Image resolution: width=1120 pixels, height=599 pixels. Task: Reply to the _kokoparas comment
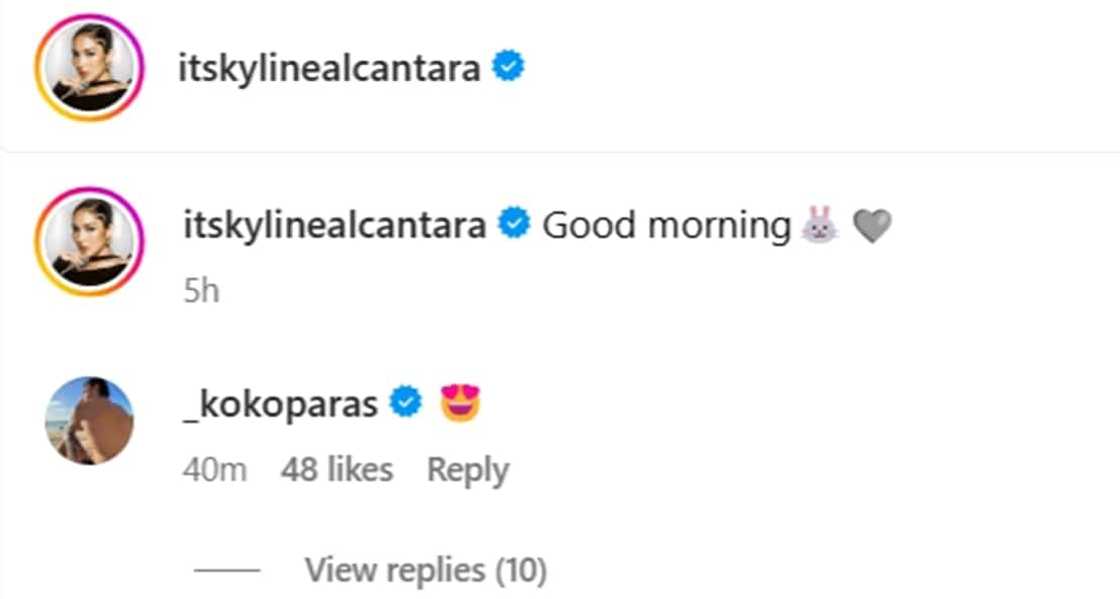(468, 469)
